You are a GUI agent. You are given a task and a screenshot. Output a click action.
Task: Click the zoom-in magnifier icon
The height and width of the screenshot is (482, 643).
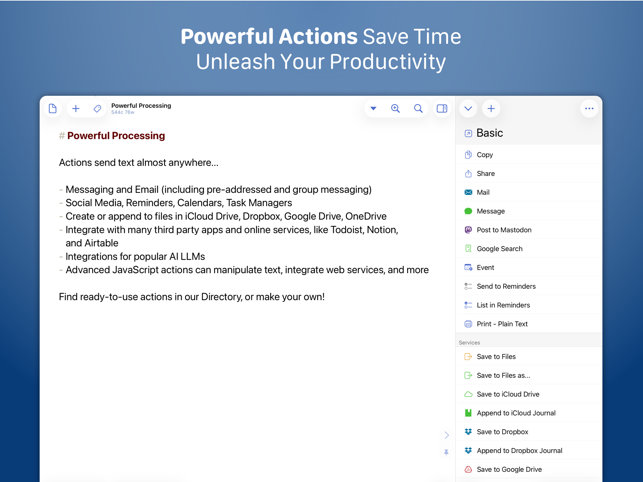(x=395, y=109)
